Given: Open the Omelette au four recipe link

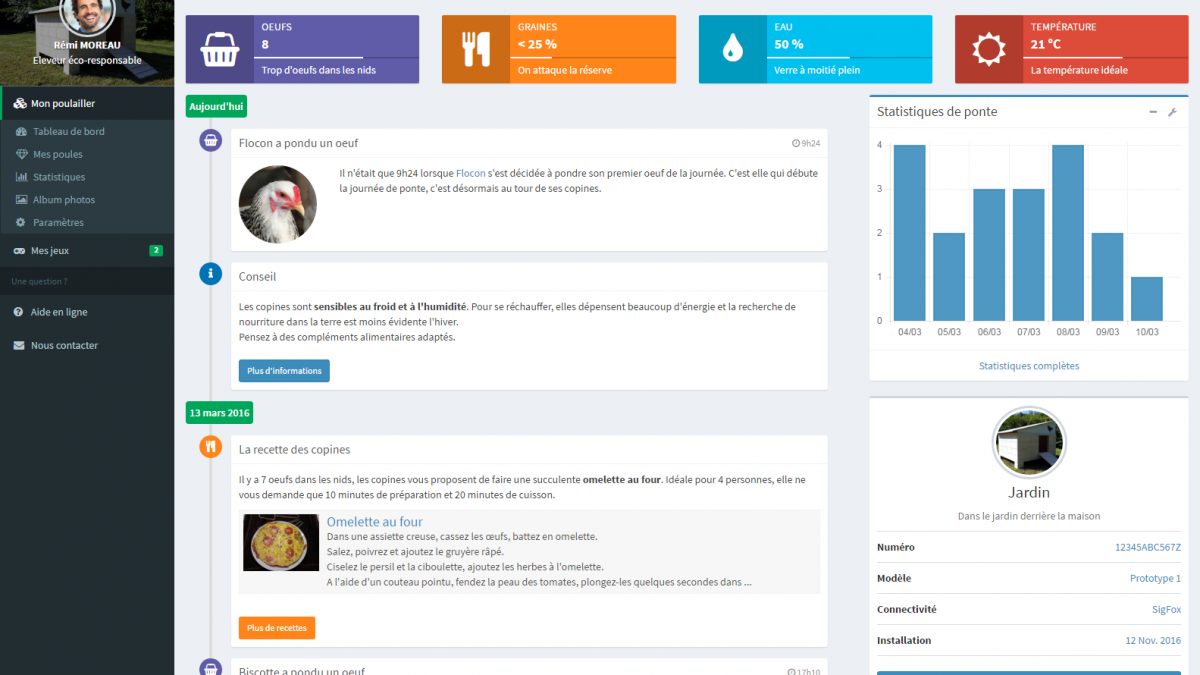Looking at the screenshot, I should click(375, 522).
